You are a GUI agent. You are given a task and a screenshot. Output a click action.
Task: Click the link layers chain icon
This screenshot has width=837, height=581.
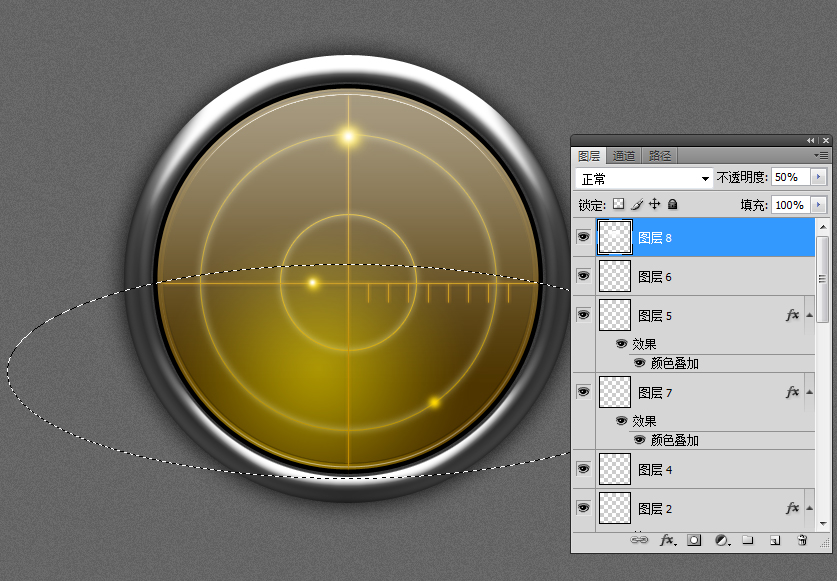639,540
